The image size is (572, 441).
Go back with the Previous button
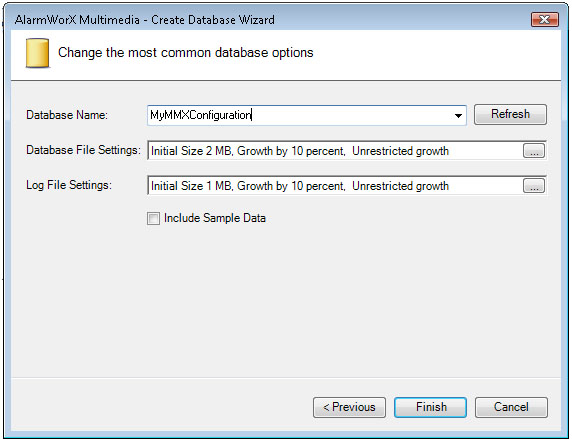click(x=349, y=407)
